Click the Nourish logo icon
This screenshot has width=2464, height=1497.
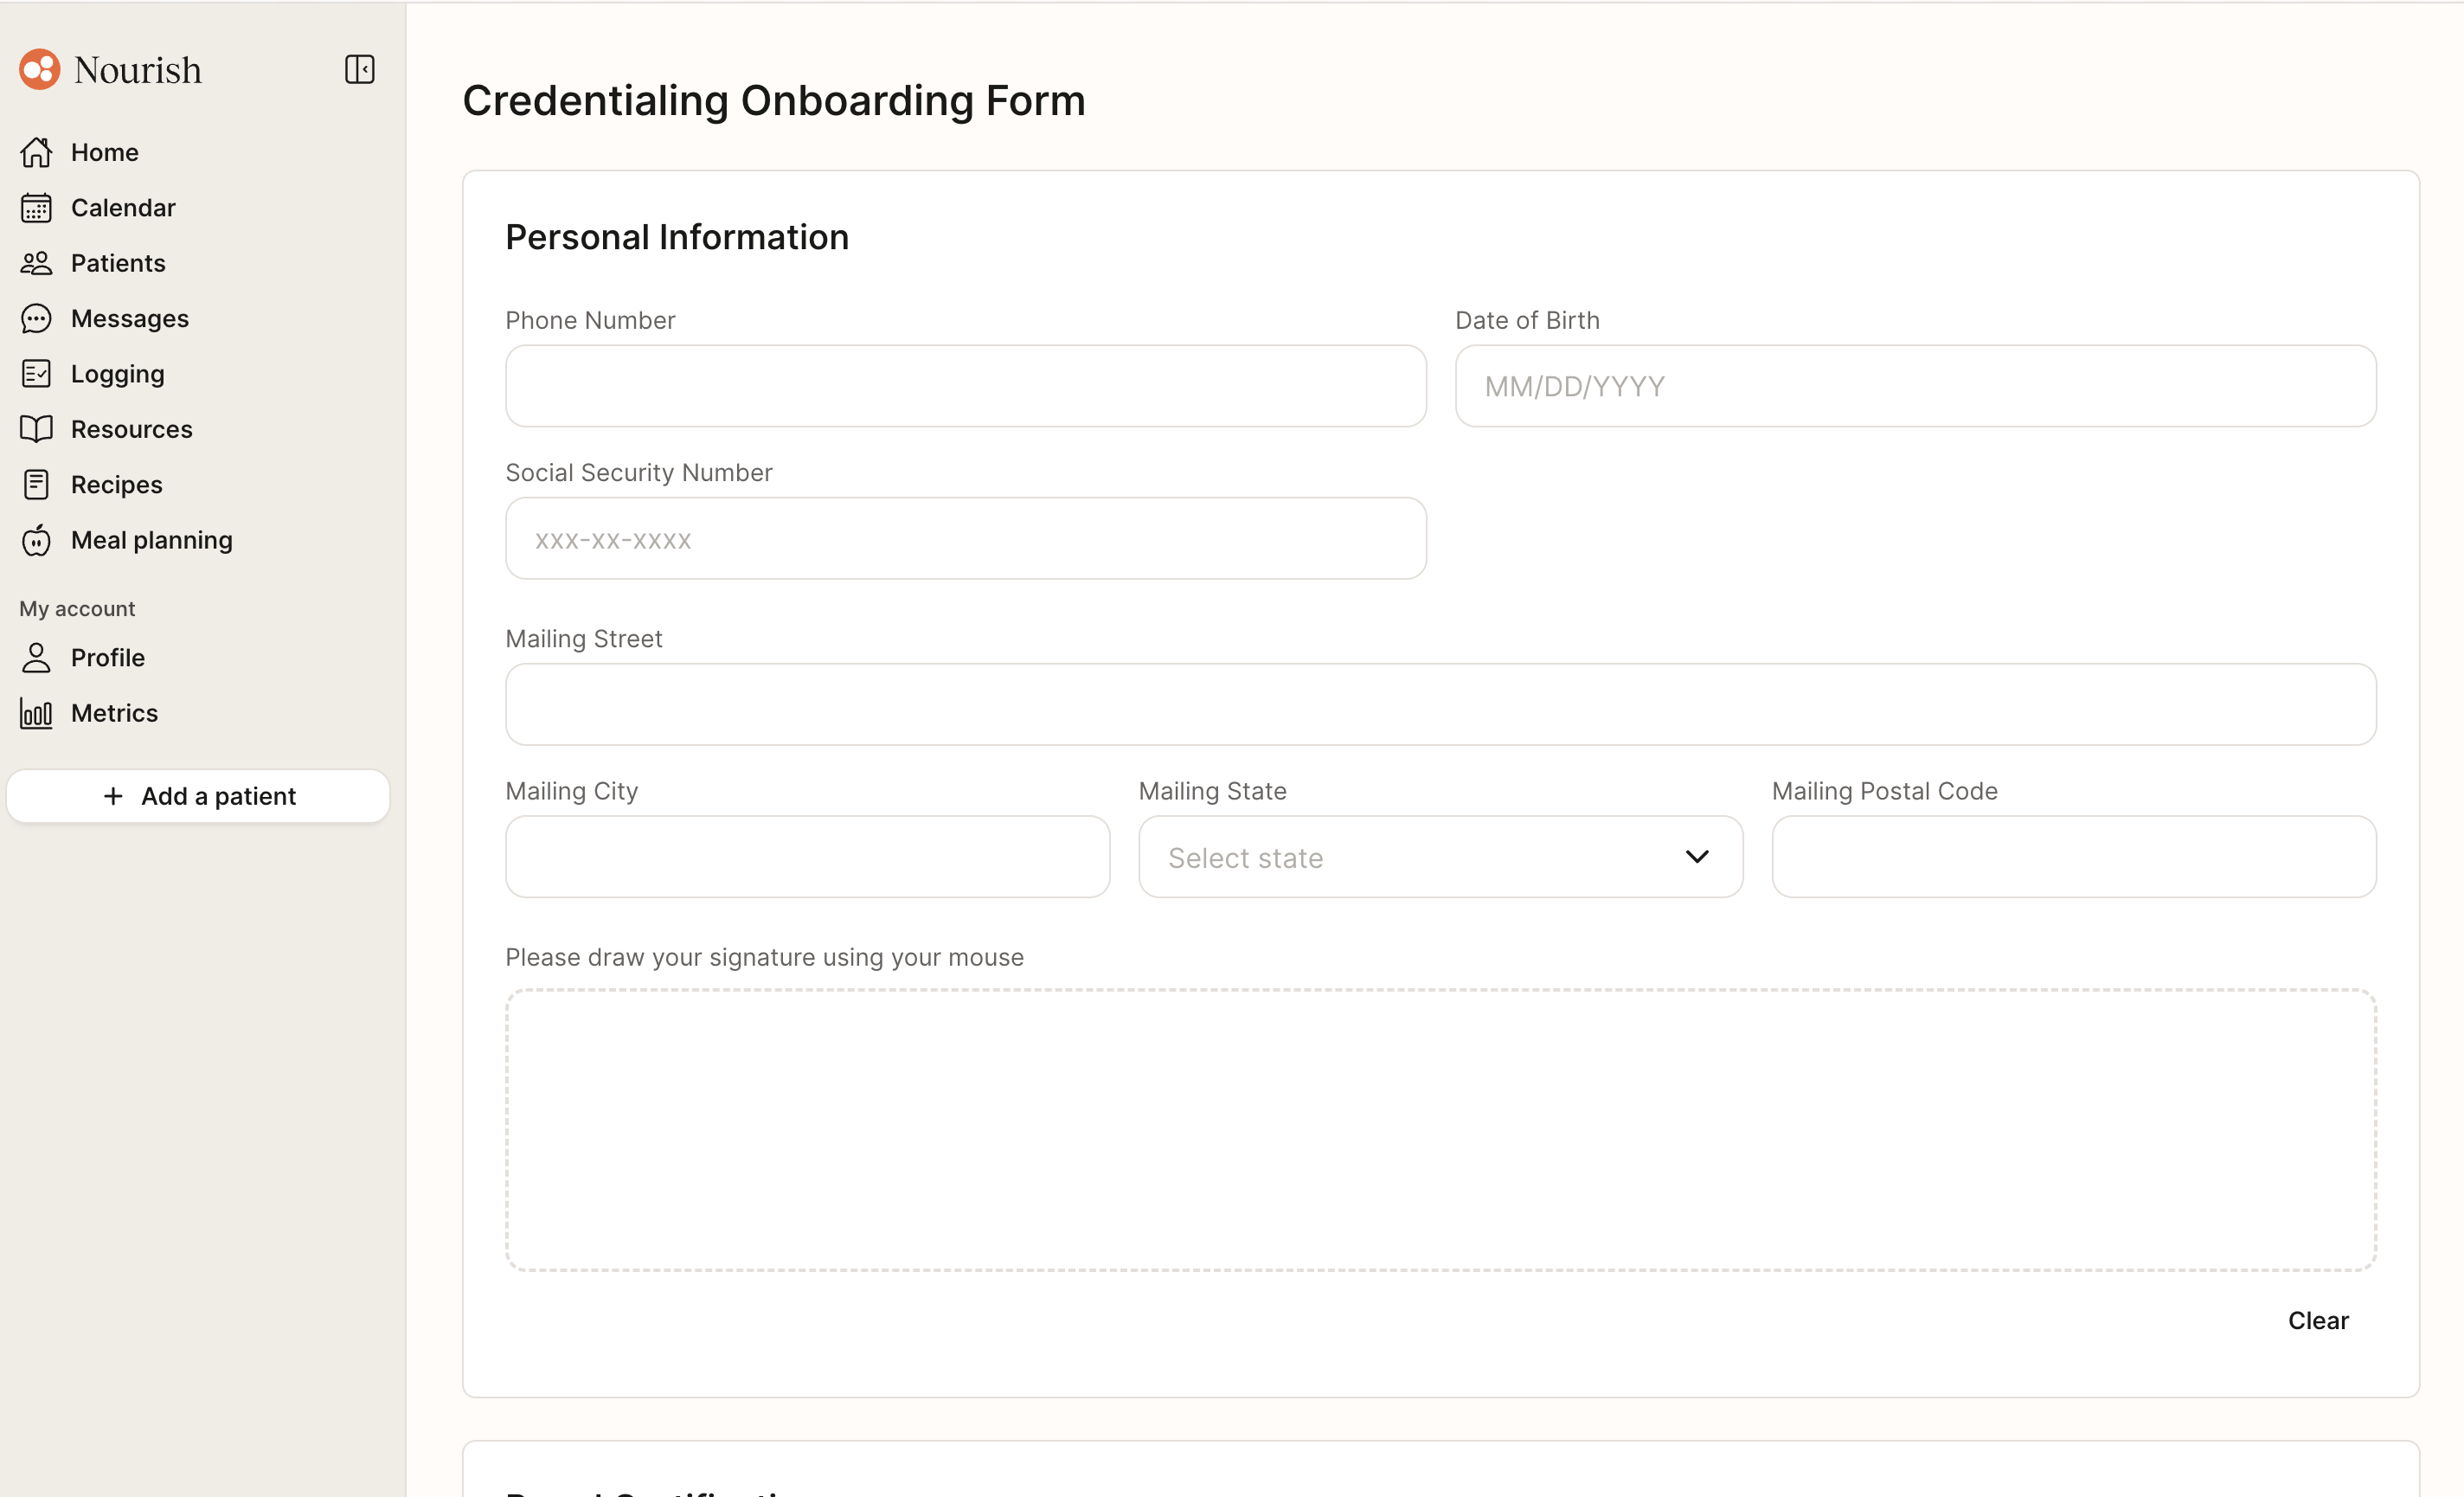[40, 70]
